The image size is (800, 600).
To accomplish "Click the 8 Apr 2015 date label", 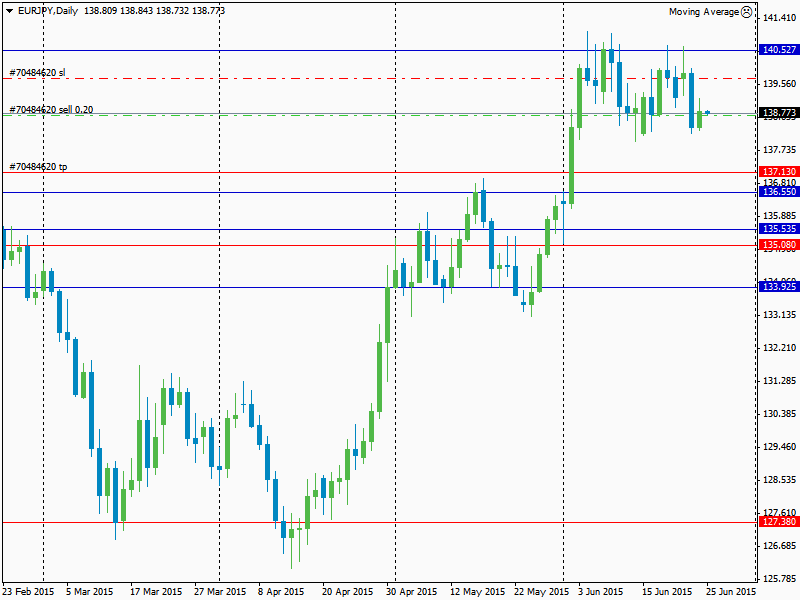I will coord(281,592).
